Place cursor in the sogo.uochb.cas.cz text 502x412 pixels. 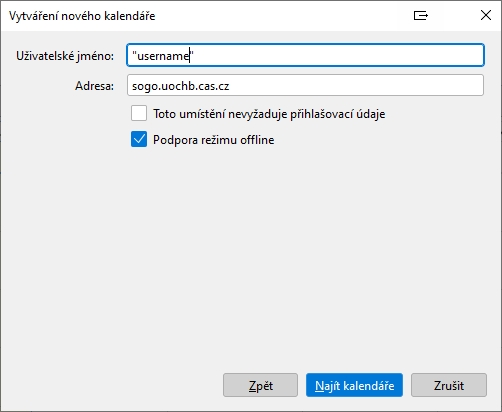pos(180,86)
